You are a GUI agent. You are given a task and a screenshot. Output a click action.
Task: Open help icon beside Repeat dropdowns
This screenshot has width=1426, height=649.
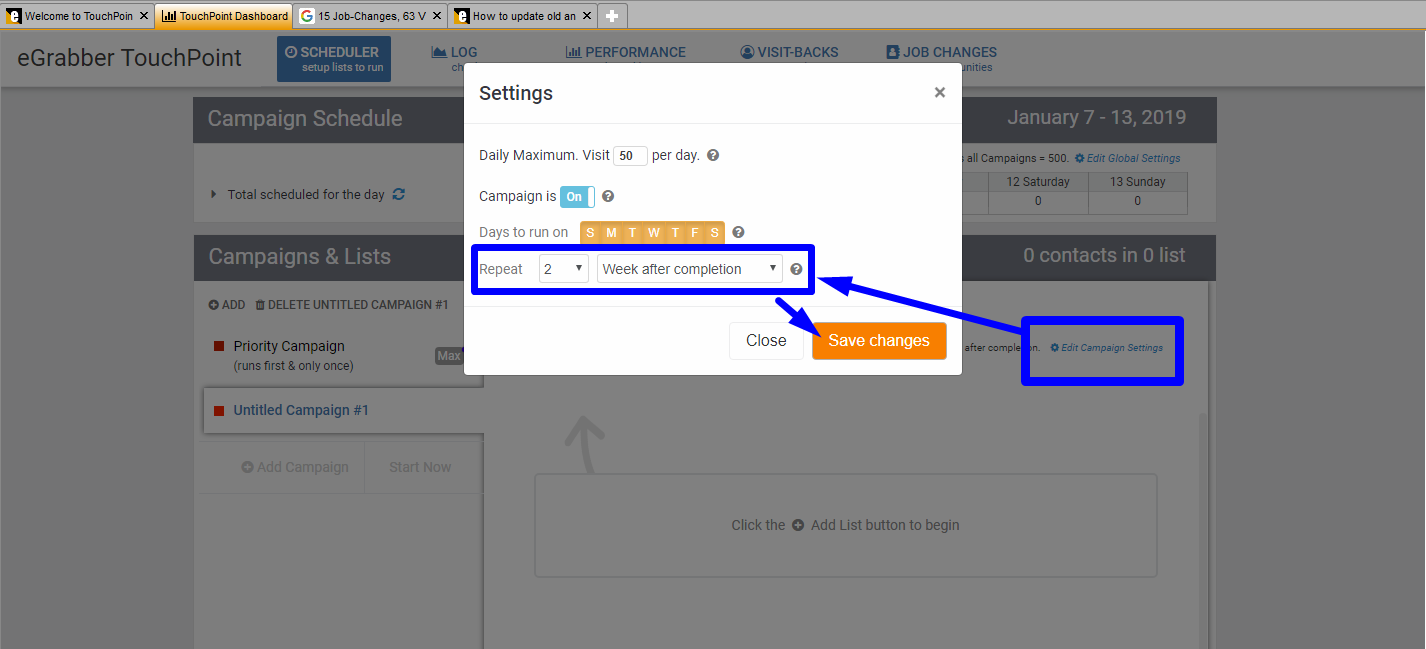[x=796, y=269]
